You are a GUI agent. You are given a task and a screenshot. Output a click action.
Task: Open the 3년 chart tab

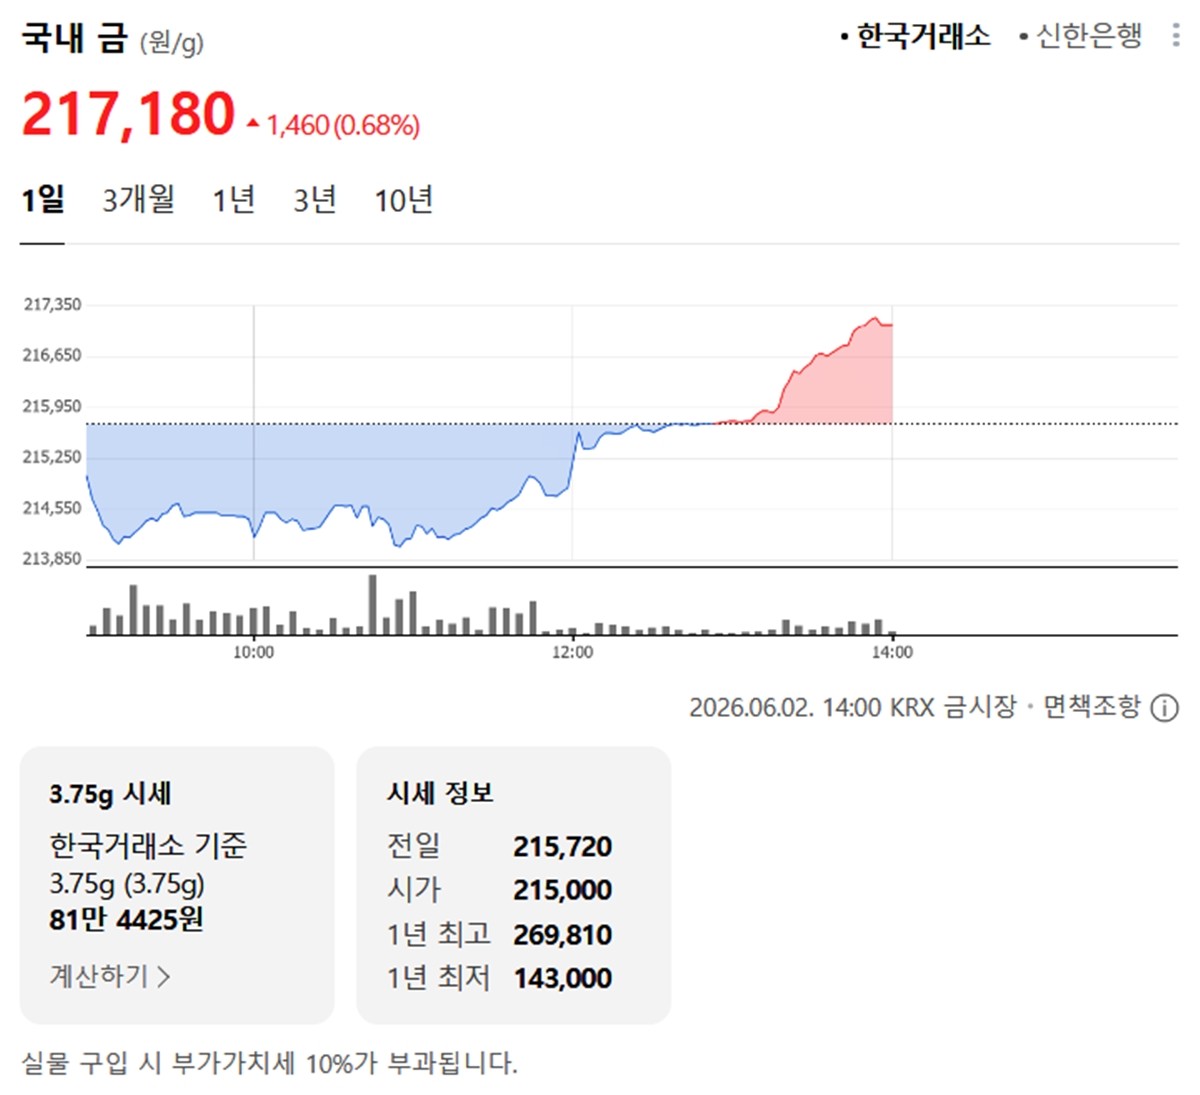point(314,199)
